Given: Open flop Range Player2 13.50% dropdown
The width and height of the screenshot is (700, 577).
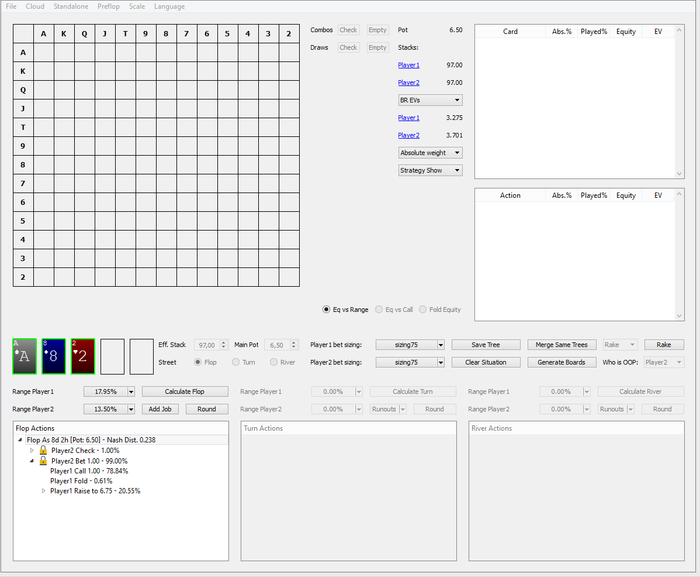Looking at the screenshot, I should (131, 409).
